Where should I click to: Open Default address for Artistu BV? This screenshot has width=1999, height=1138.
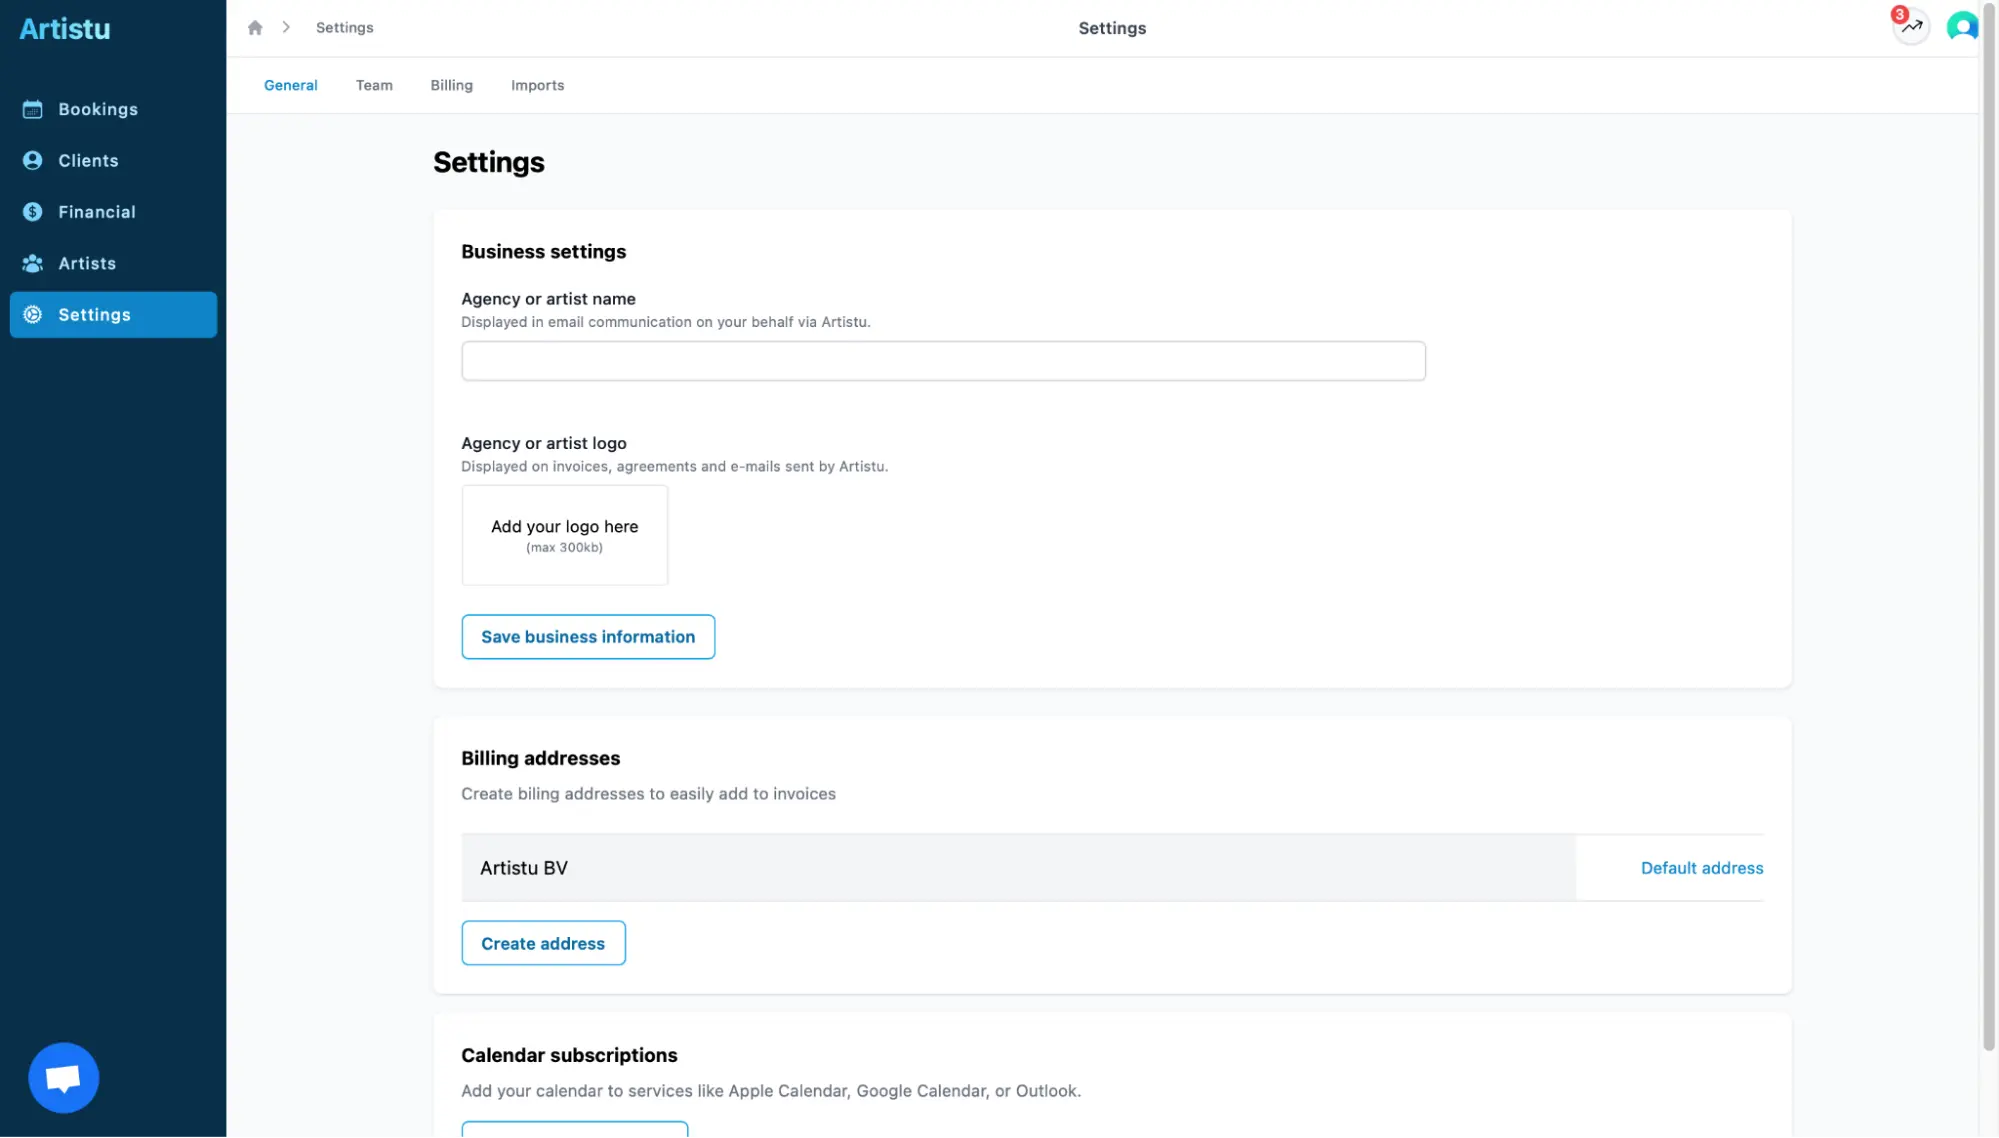[x=1702, y=868]
